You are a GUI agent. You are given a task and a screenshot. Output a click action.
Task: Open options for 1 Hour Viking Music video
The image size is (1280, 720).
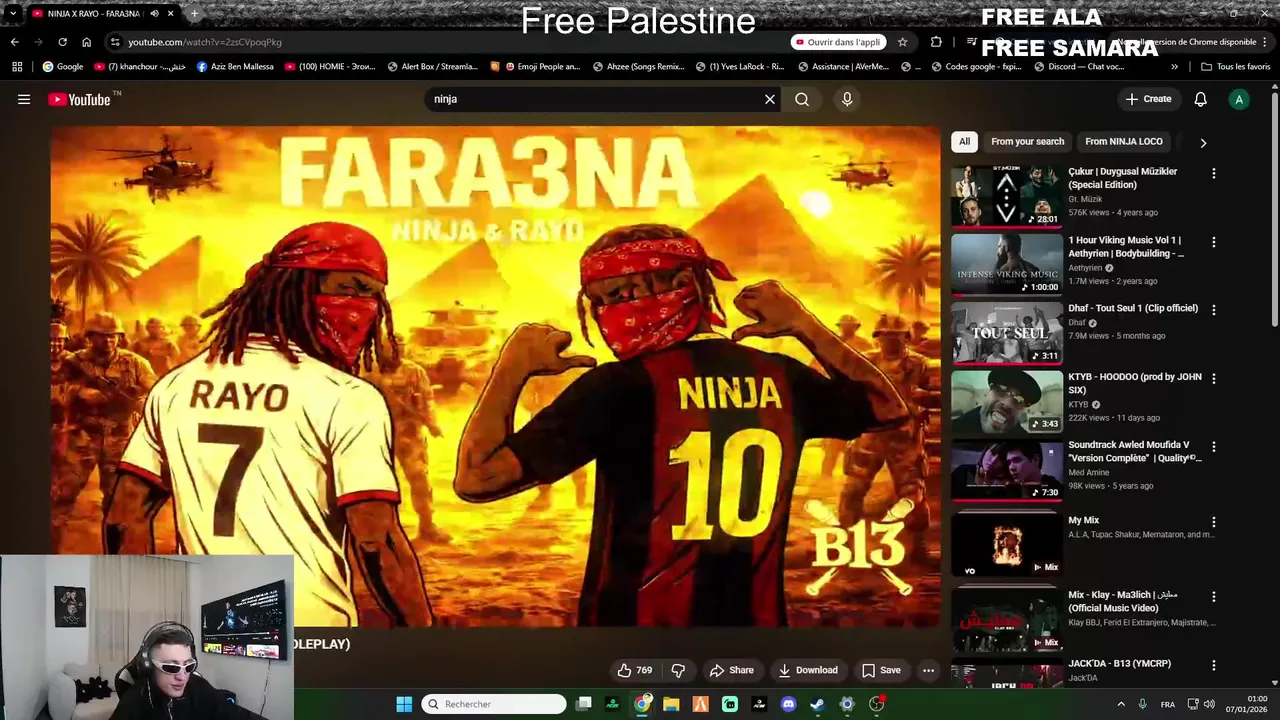[x=1214, y=242]
